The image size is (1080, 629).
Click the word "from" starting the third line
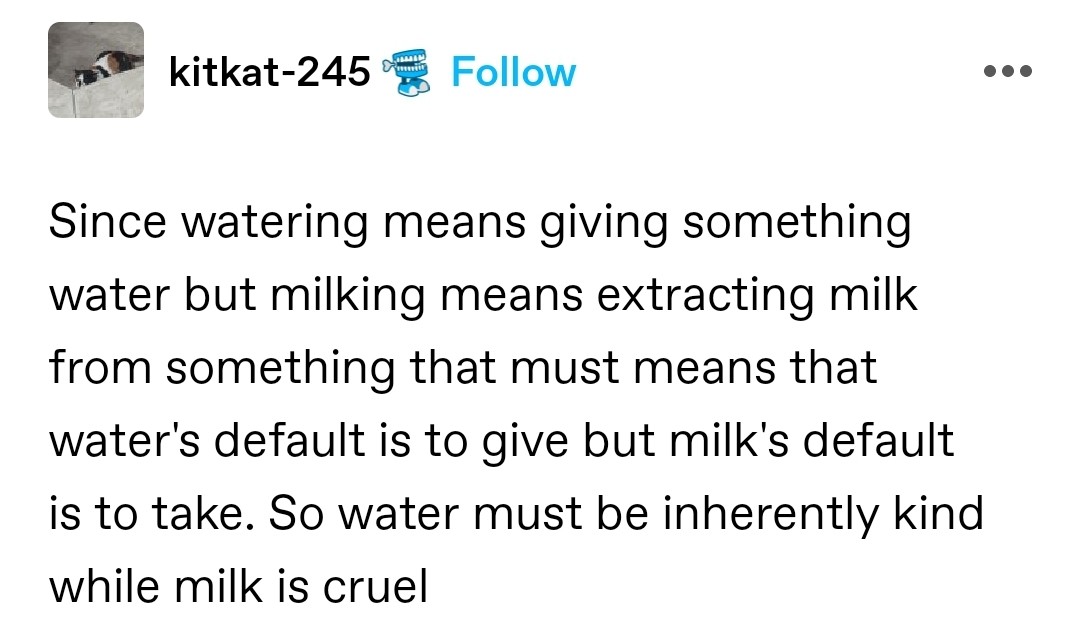pyautogui.click(x=99, y=368)
